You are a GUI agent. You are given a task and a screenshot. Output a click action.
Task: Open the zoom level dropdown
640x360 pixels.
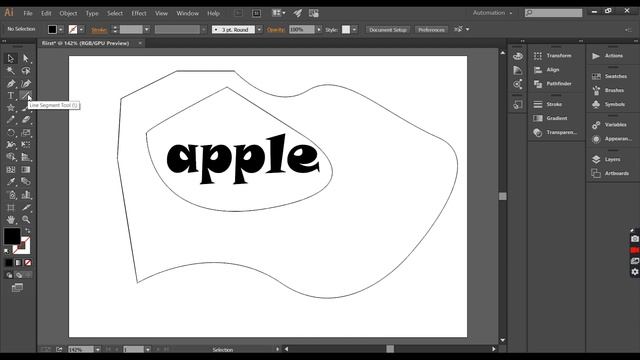[x=98, y=349]
